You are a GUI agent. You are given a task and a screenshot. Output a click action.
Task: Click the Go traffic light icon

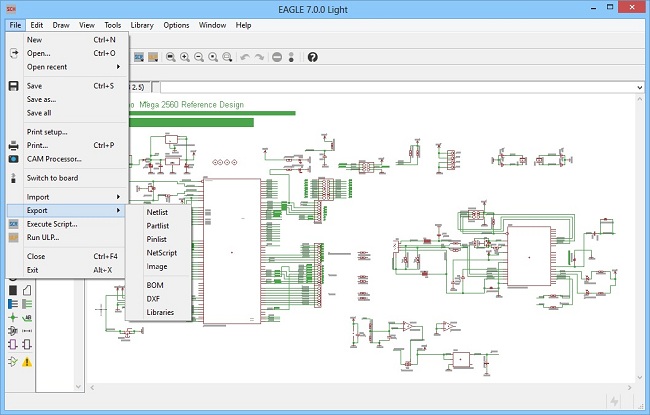[x=291, y=57]
